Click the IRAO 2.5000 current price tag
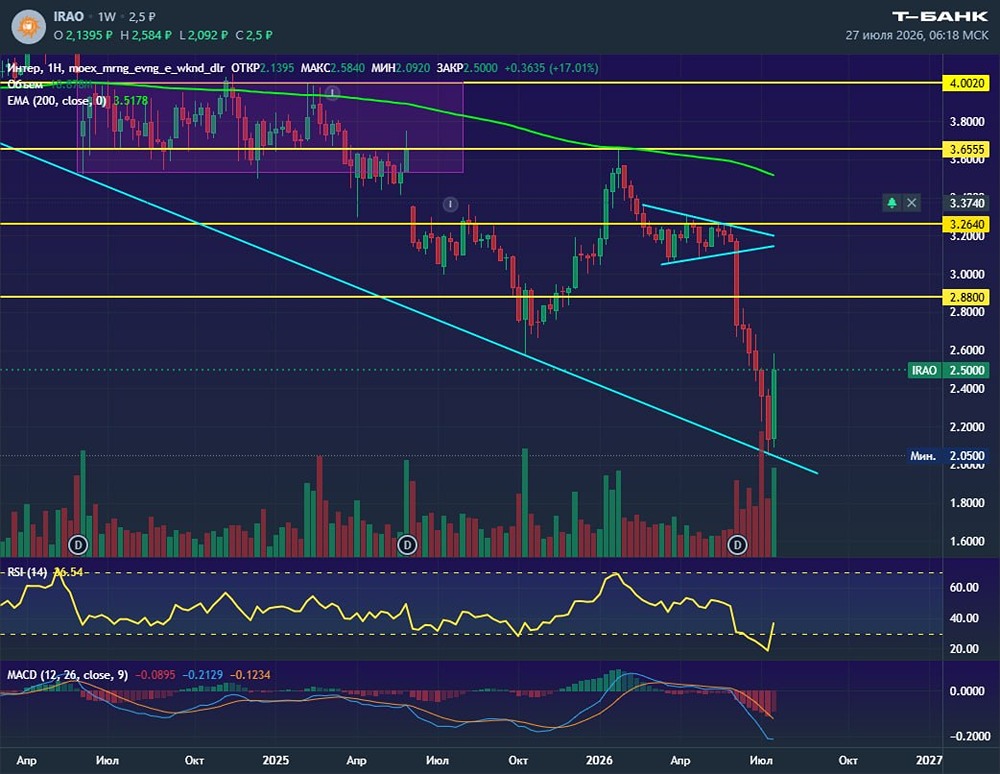Image resolution: width=1000 pixels, height=774 pixels. [x=948, y=370]
